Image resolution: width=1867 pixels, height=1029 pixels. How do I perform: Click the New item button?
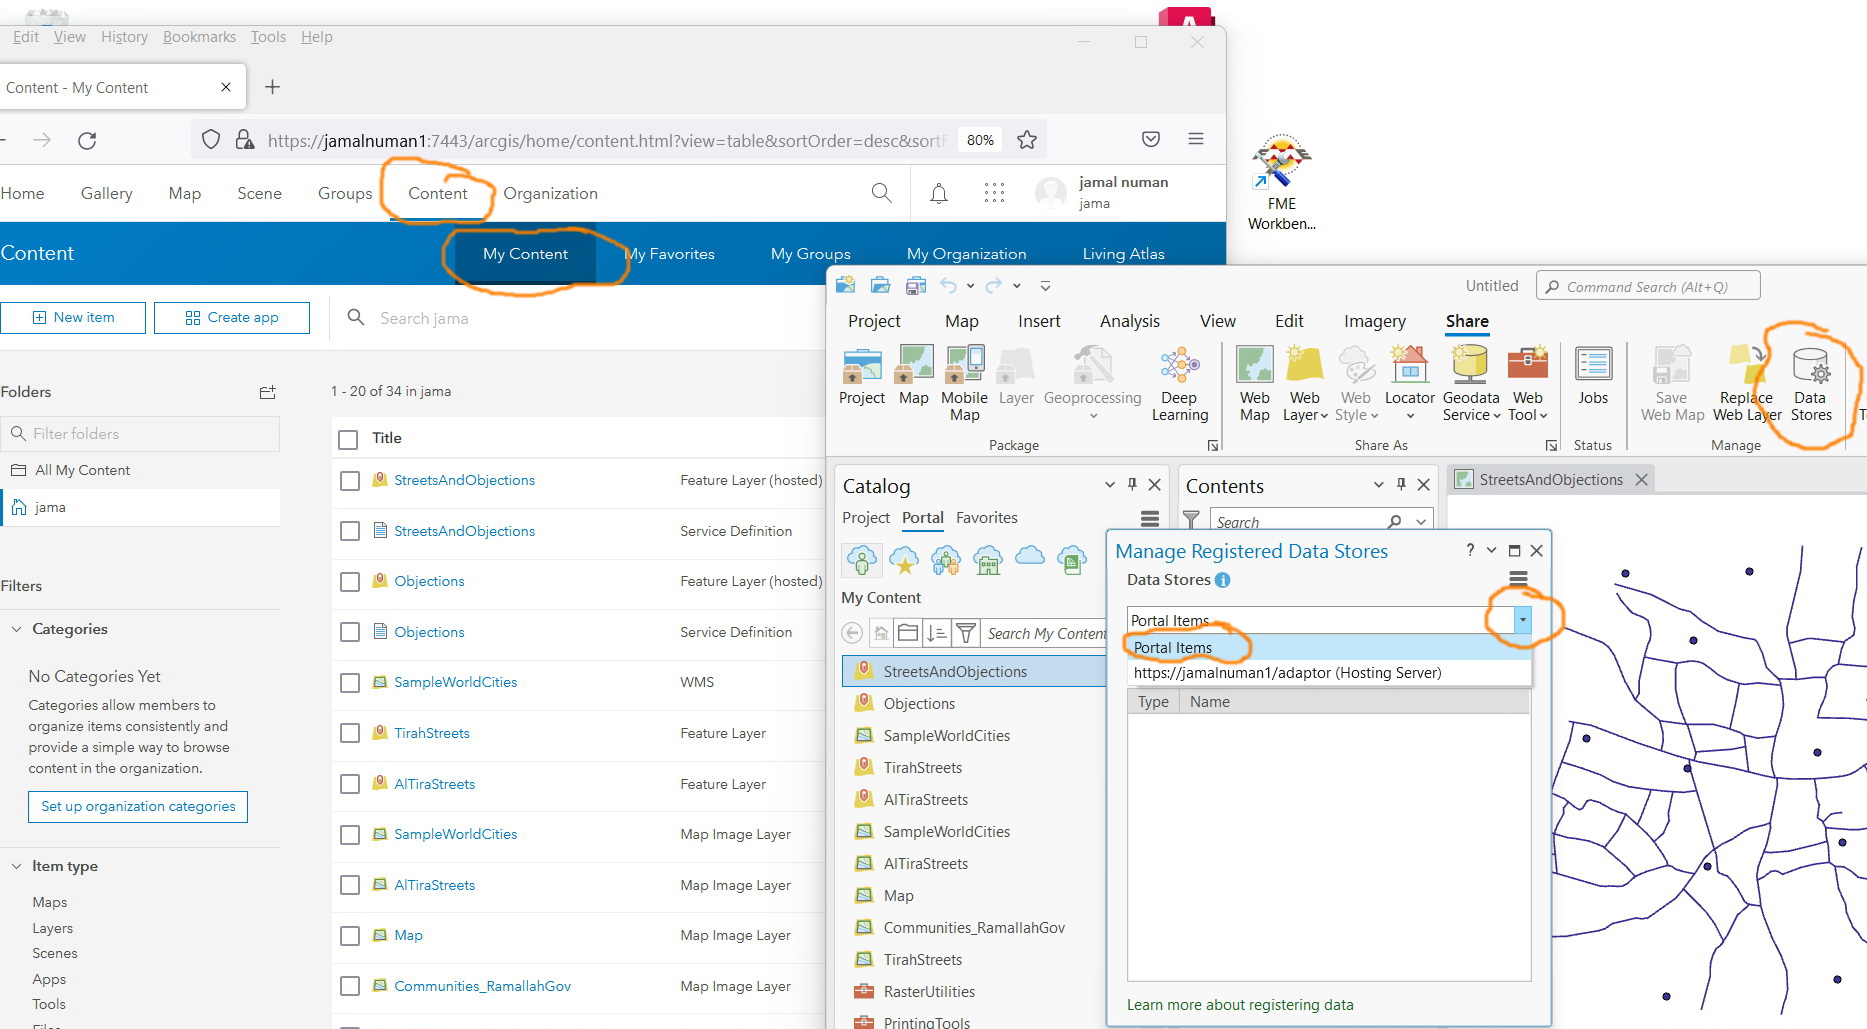73,318
